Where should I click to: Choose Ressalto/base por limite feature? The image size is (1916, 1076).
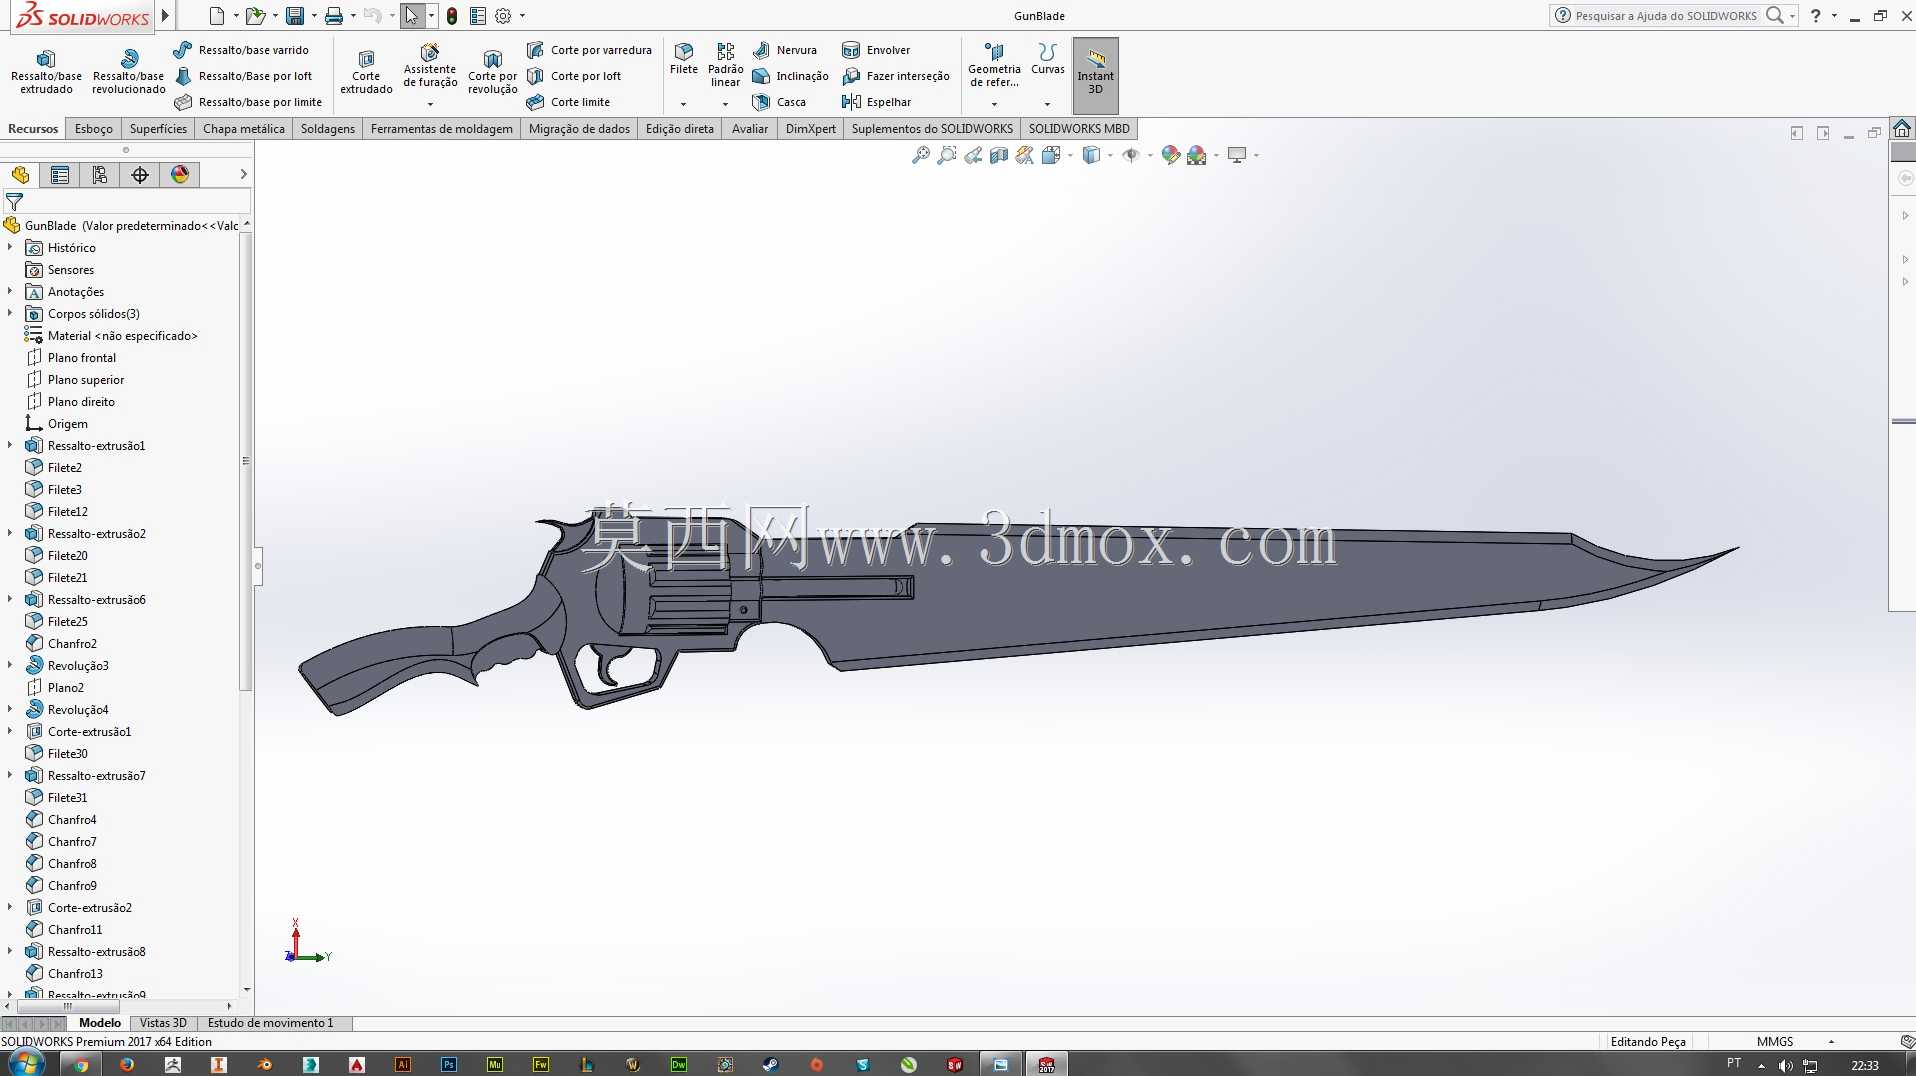tap(248, 102)
